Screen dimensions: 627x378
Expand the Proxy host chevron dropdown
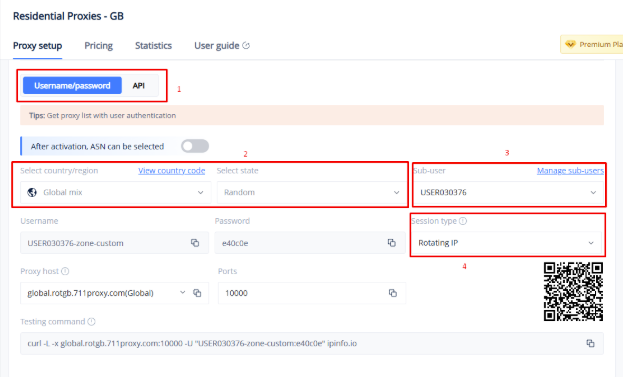[183, 292]
